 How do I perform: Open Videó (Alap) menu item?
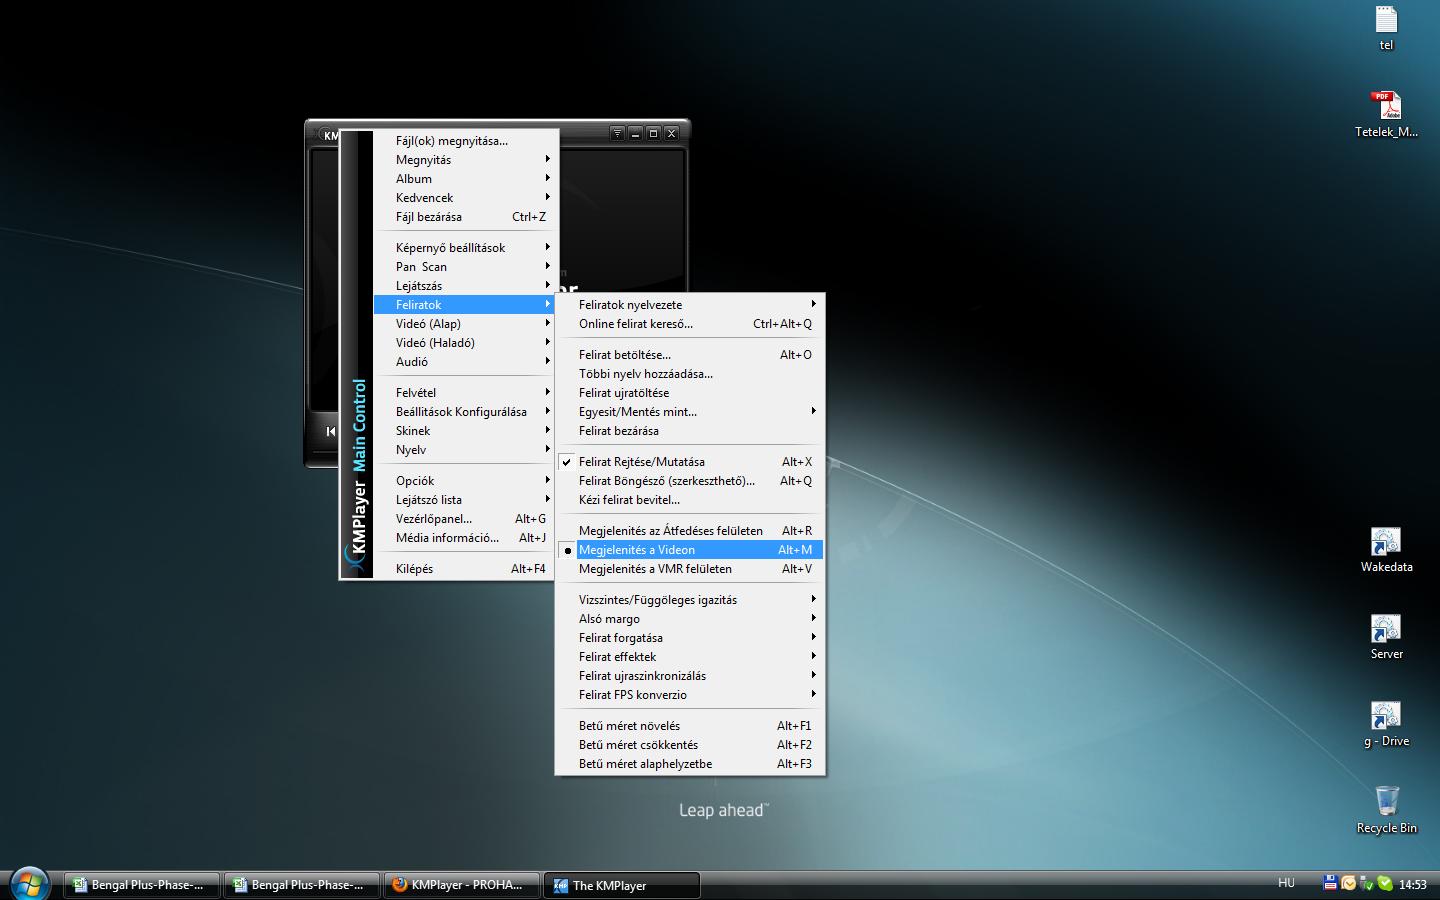coord(465,324)
